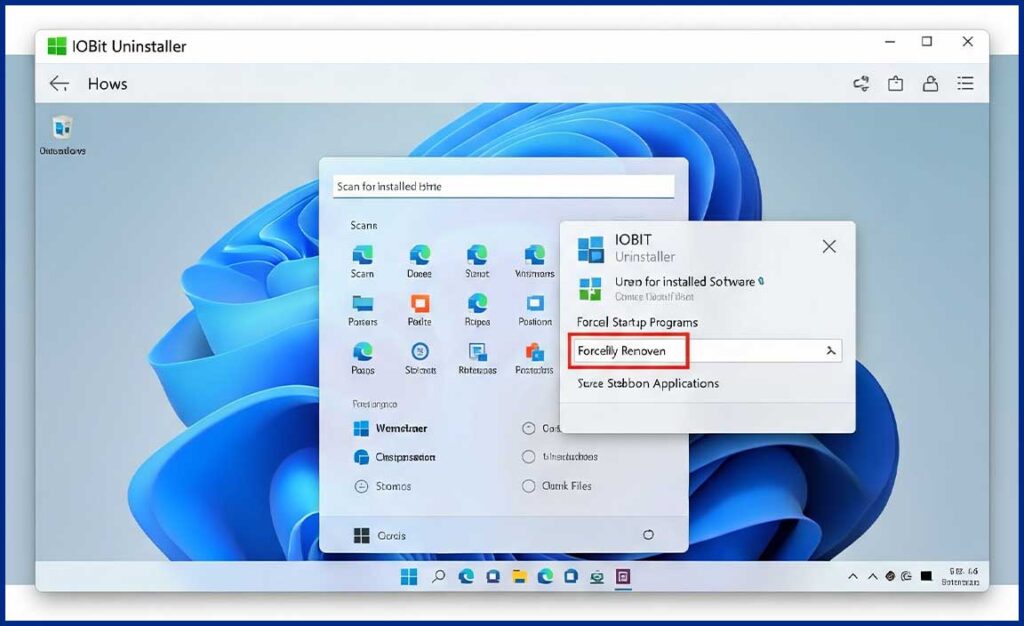Launch IObit Uninstaller from the taskbar
Screen dimensions: 1024x626
point(624,577)
